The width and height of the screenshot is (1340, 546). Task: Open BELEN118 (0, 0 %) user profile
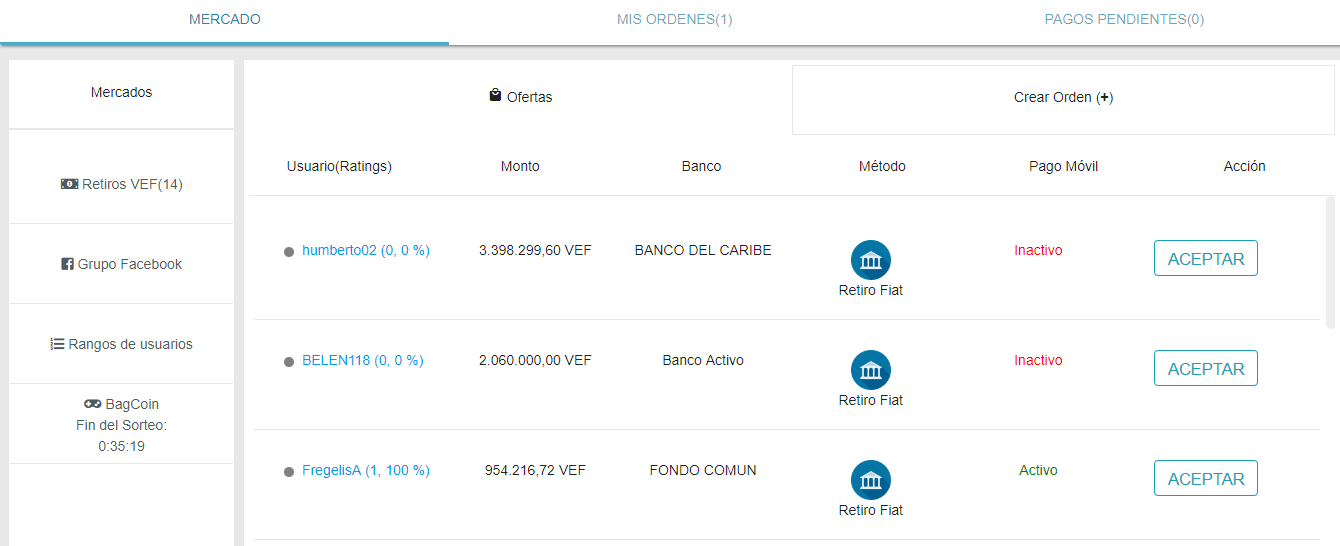pyautogui.click(x=363, y=360)
